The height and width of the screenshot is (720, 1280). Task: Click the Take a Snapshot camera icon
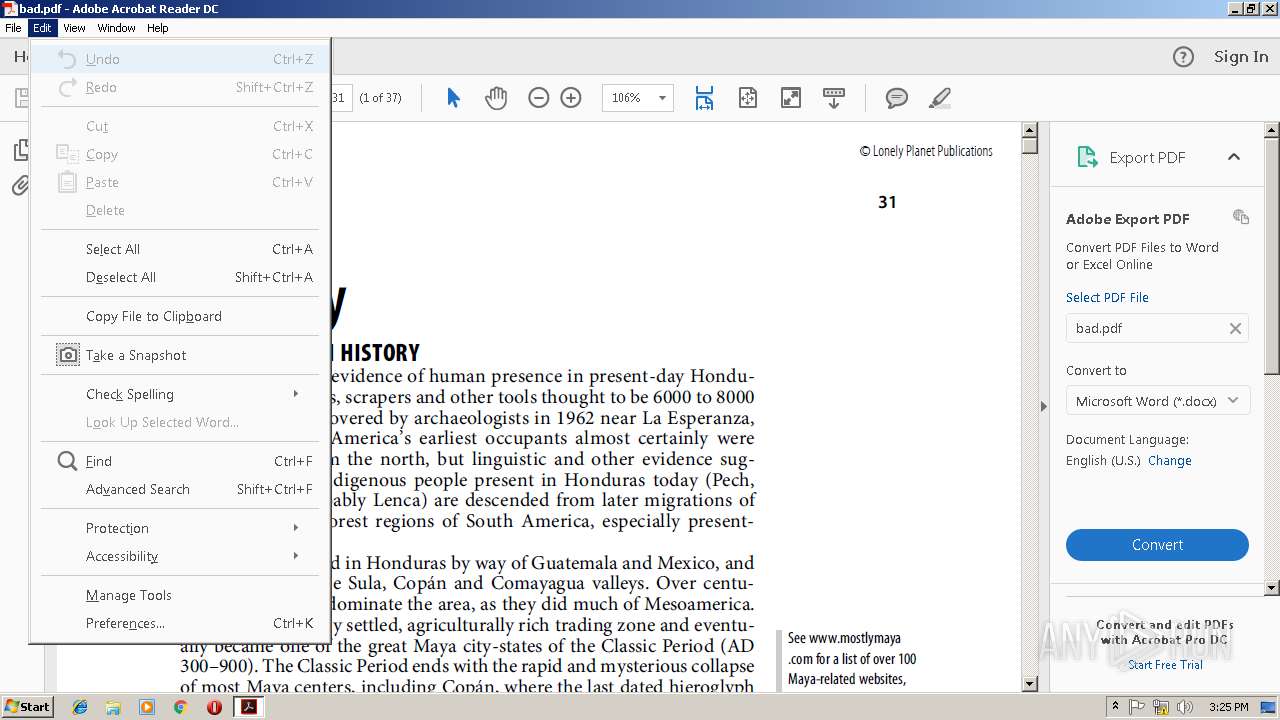coord(67,355)
